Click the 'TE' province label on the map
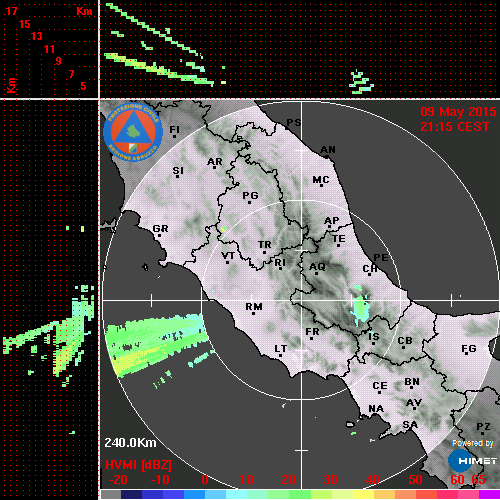The image size is (500, 500). point(339,239)
